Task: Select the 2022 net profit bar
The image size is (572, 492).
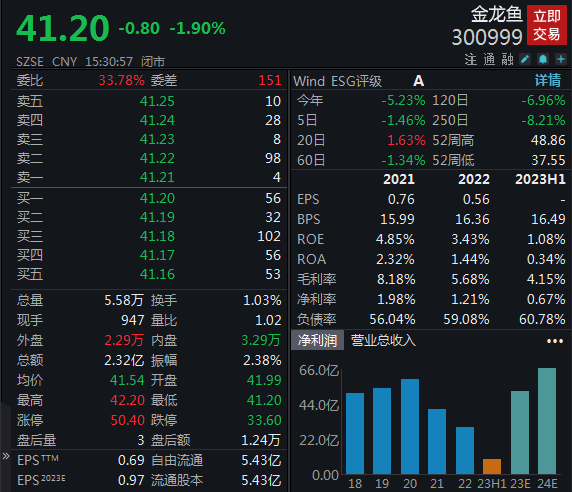Action: (x=465, y=450)
